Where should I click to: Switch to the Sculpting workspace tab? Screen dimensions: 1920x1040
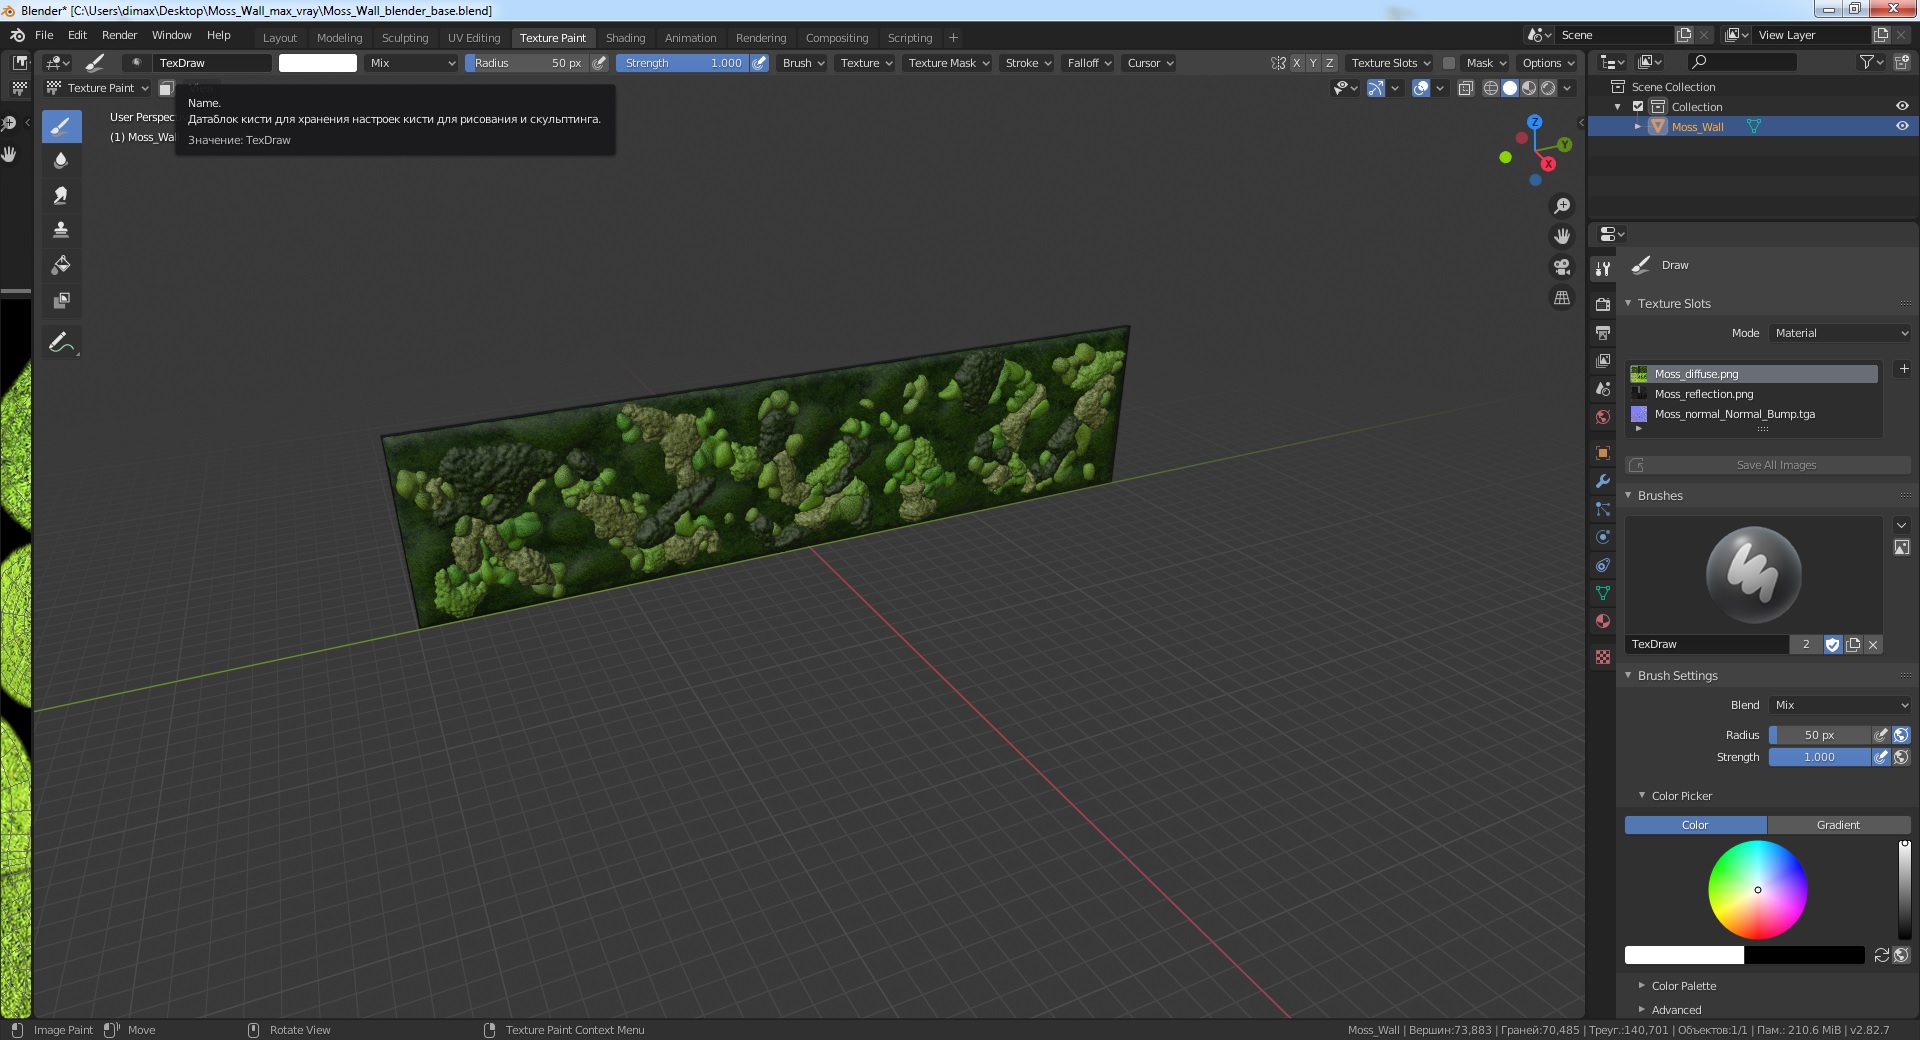(405, 38)
